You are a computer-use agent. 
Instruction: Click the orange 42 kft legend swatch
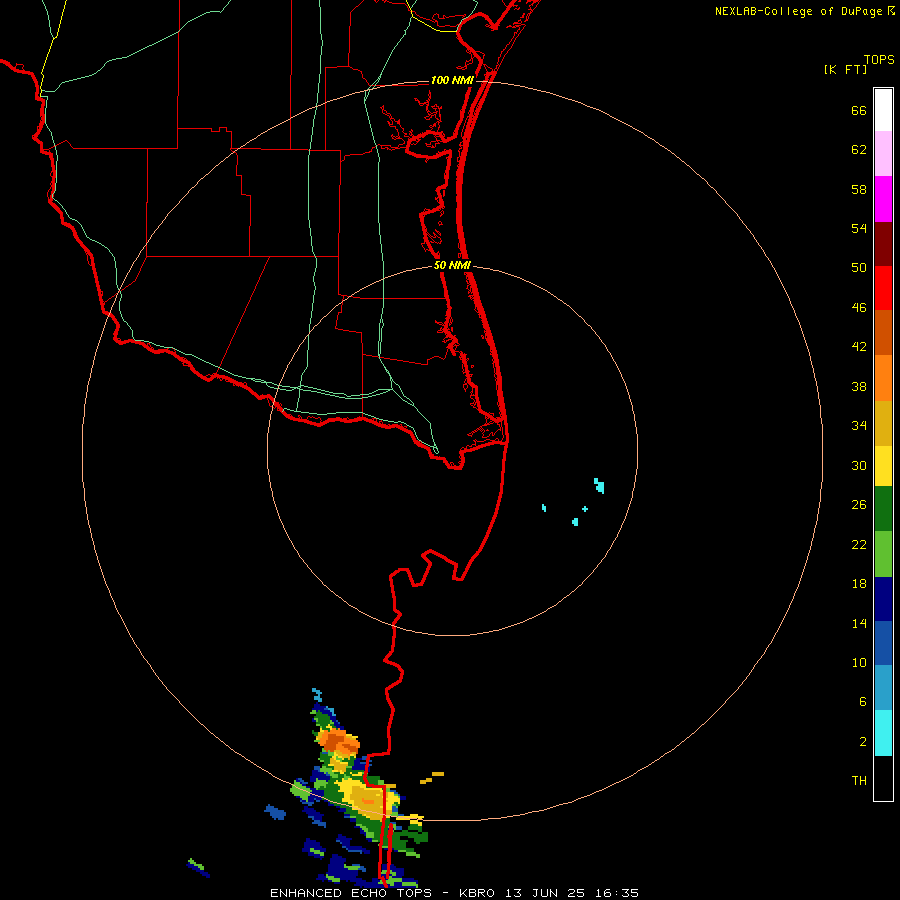pos(883,378)
